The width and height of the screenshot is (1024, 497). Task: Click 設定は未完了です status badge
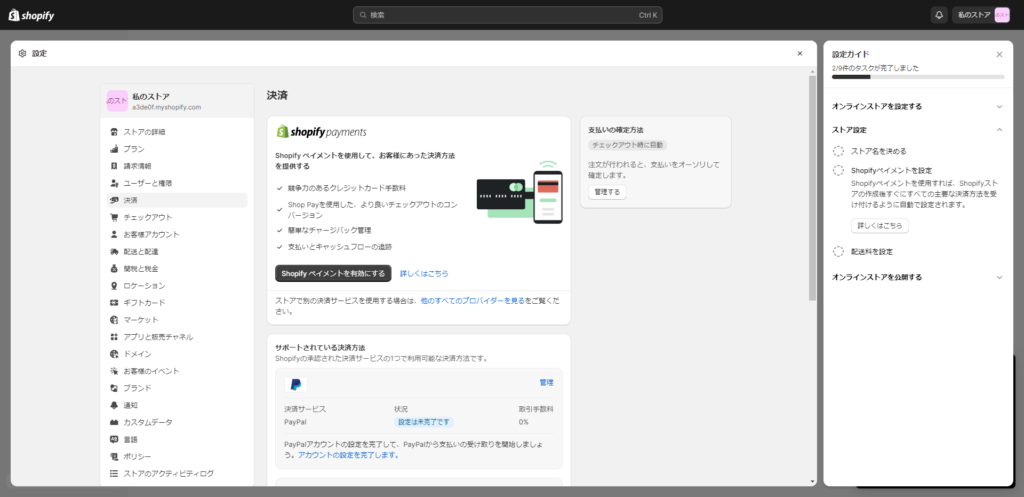pos(424,423)
